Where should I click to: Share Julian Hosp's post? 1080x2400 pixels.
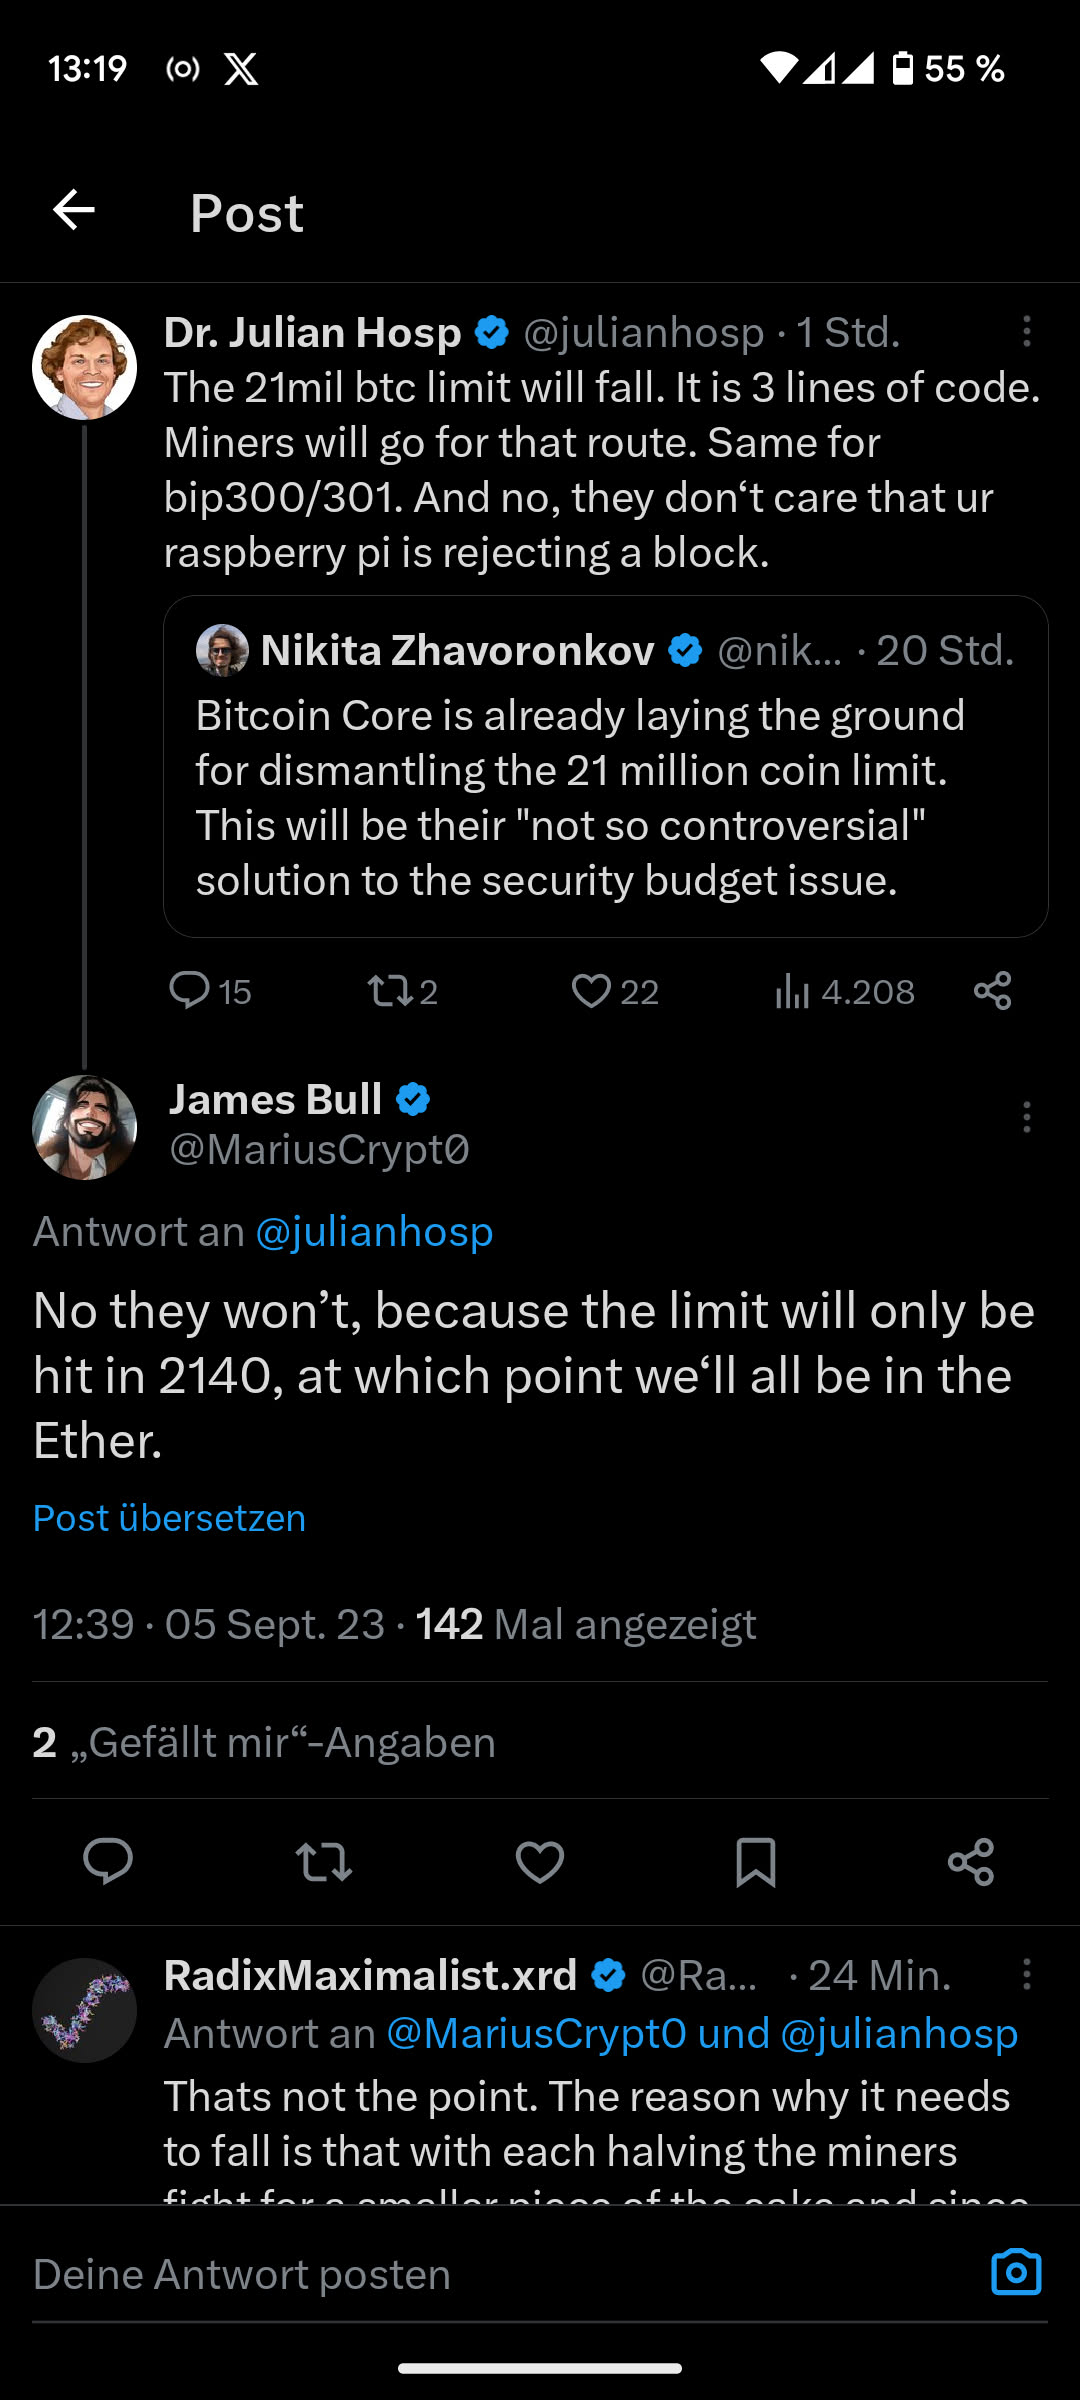(x=992, y=990)
